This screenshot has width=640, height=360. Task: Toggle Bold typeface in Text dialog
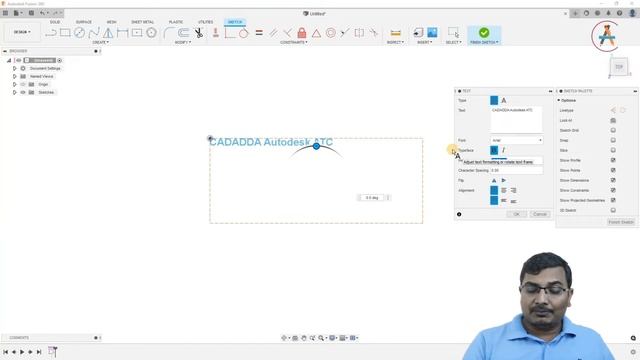pos(494,150)
